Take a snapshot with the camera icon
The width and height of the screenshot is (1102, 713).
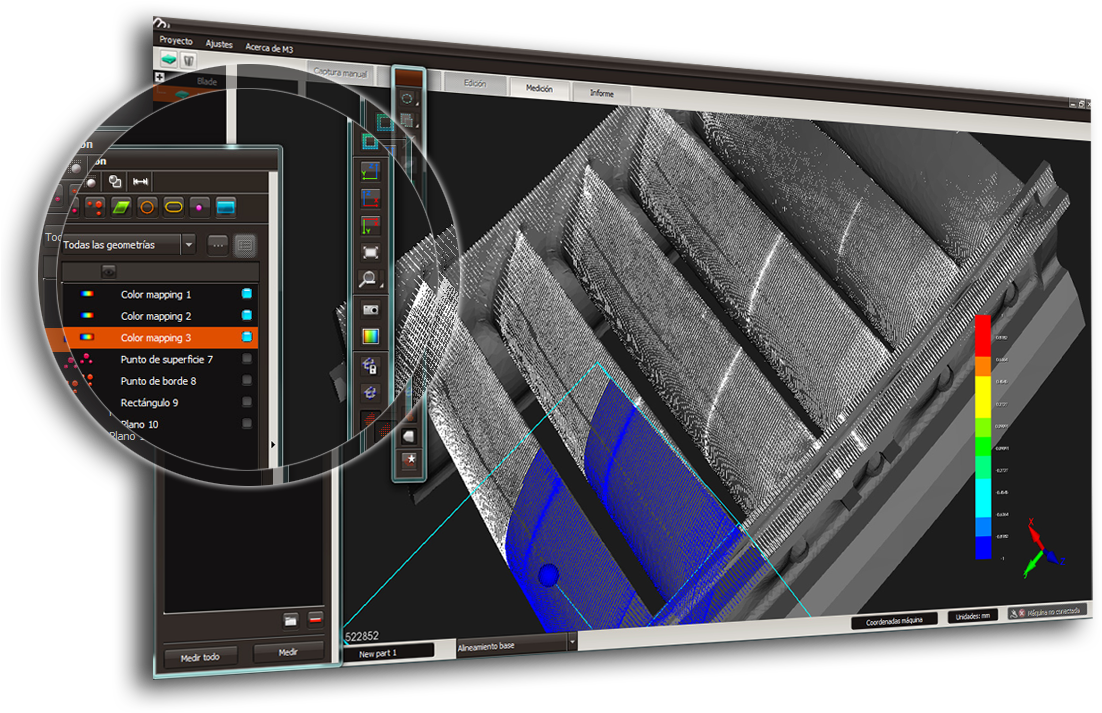(x=370, y=310)
